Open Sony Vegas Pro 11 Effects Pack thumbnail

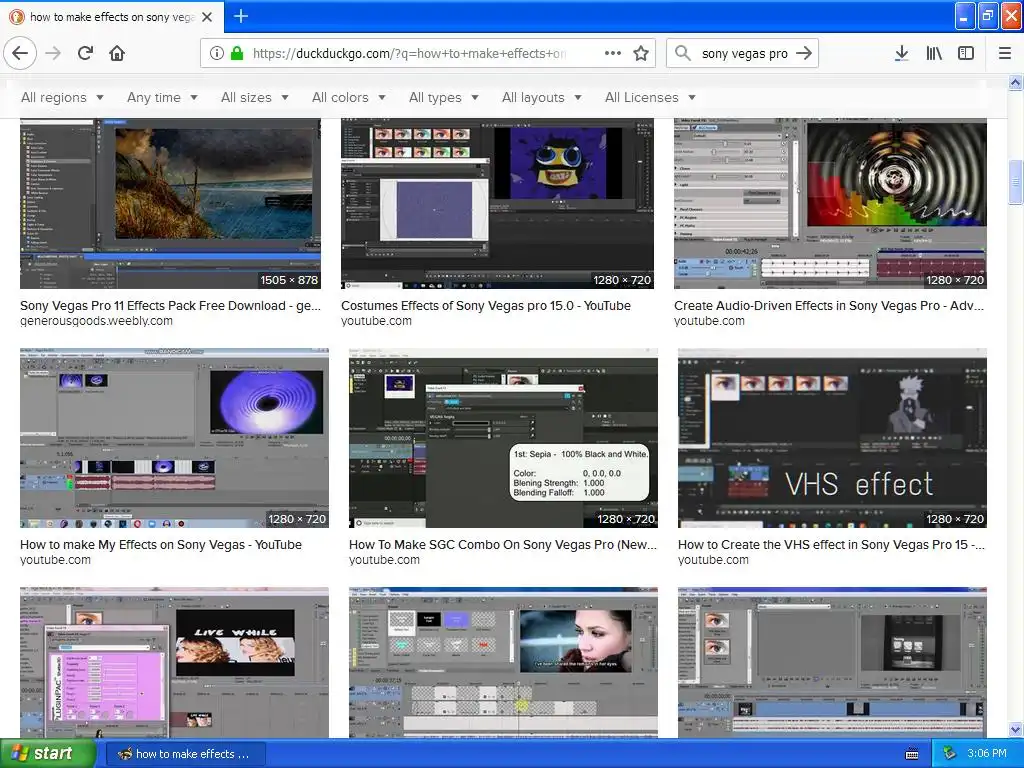pos(170,203)
